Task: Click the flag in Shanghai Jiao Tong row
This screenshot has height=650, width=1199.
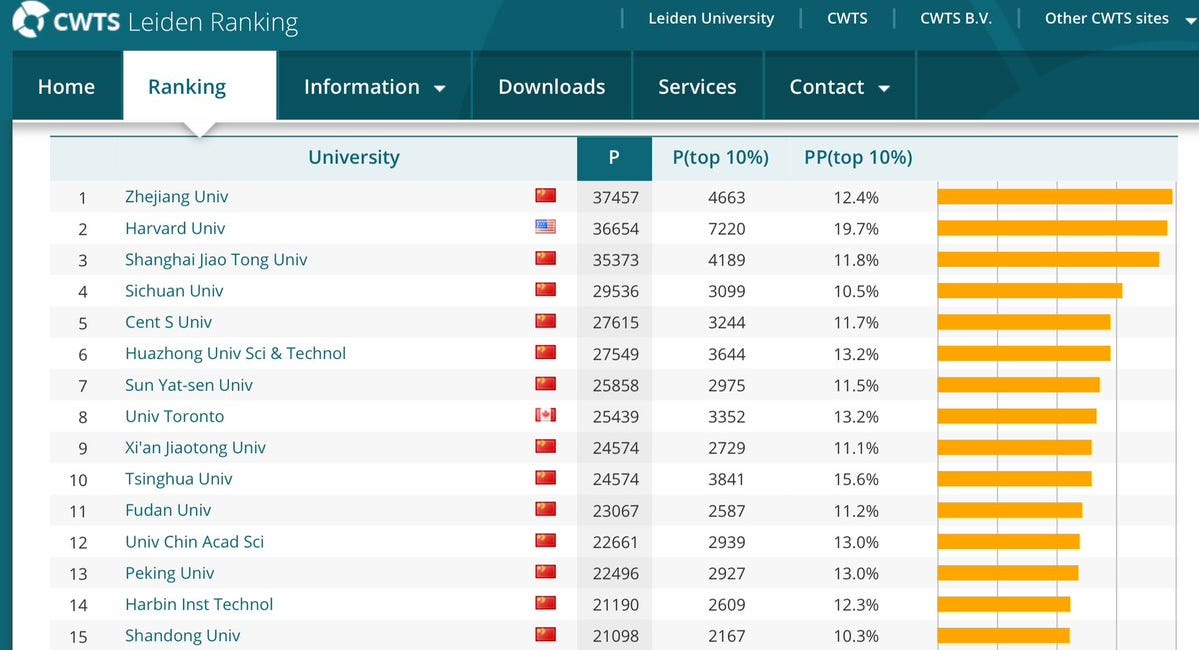Action: point(545,258)
